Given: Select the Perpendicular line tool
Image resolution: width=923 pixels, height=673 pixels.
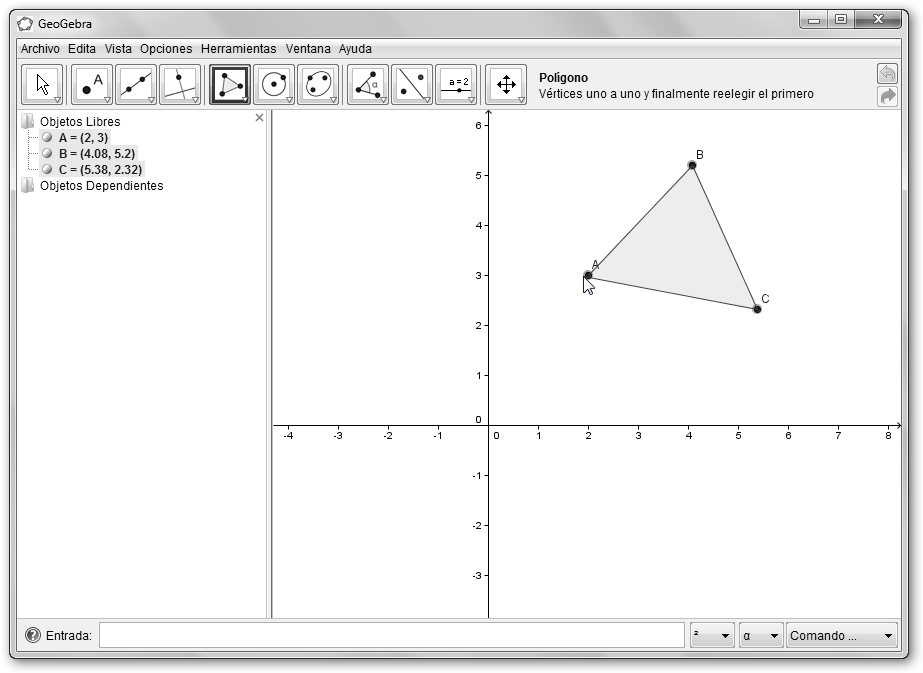Looking at the screenshot, I should click(x=180, y=85).
